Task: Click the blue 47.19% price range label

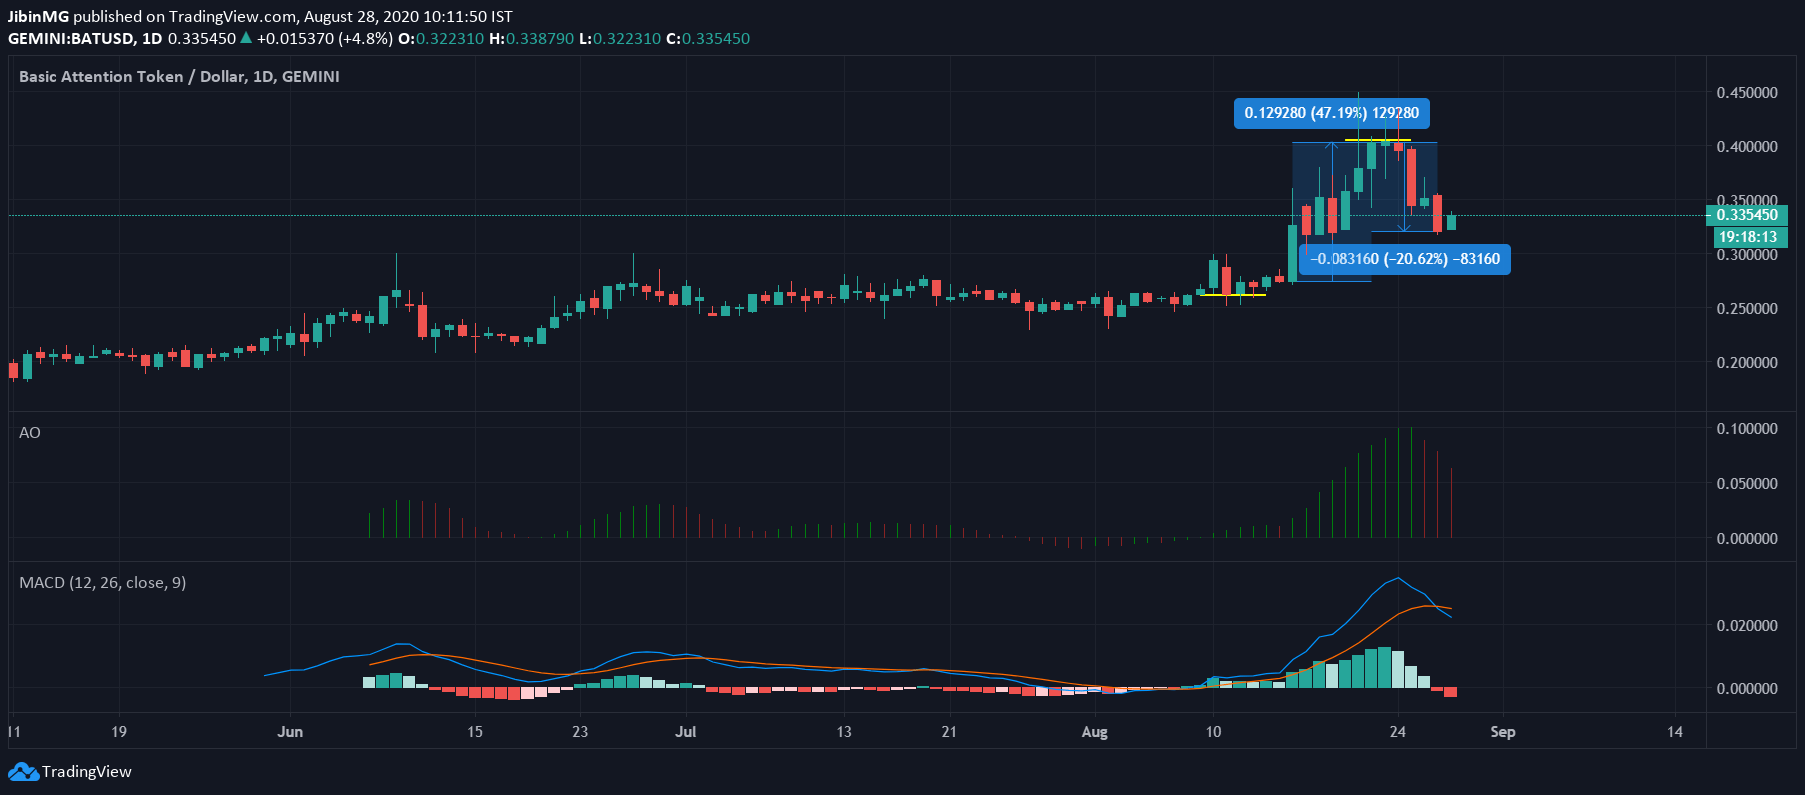Action: [1331, 113]
